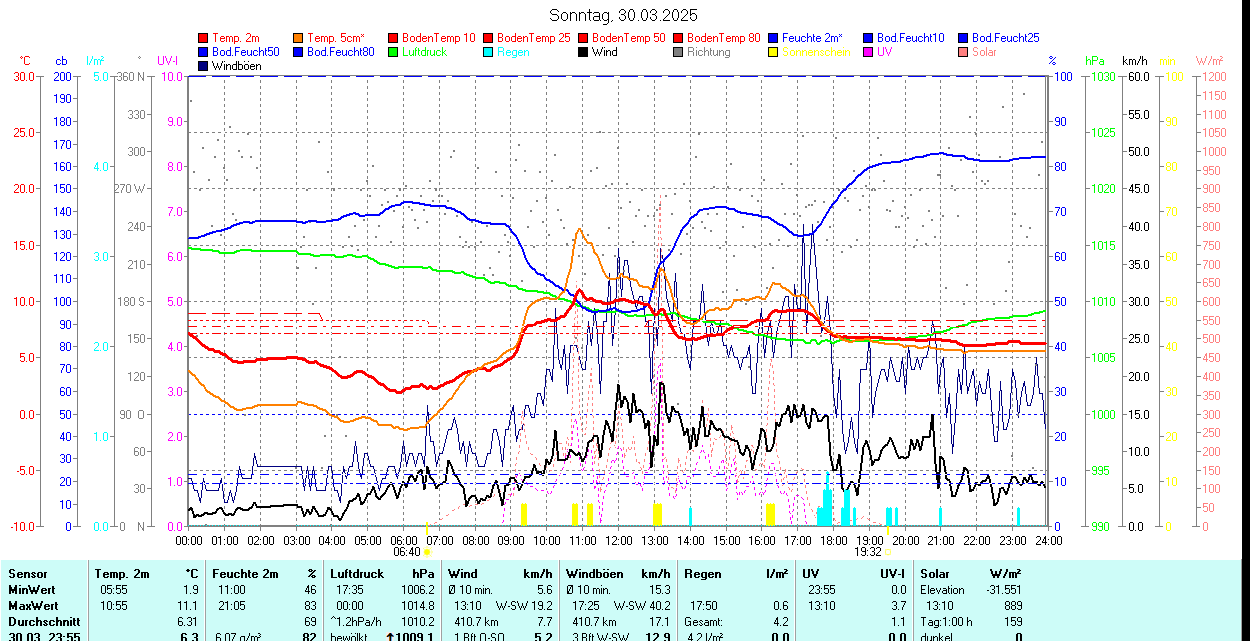
Task: Click the dark Windböen legend square
Action: [x=204, y=66]
